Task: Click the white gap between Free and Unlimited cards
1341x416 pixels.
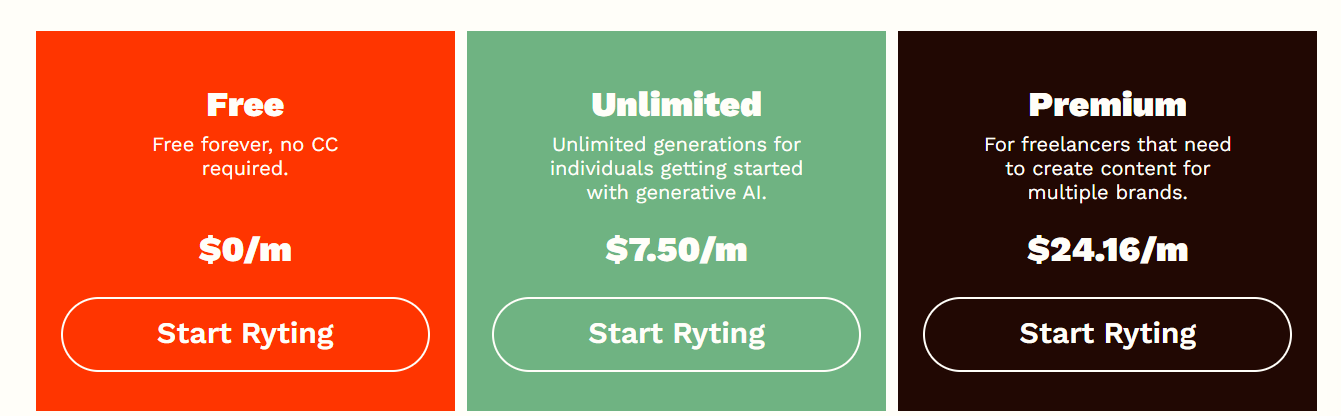Action: pyautogui.click(x=461, y=220)
